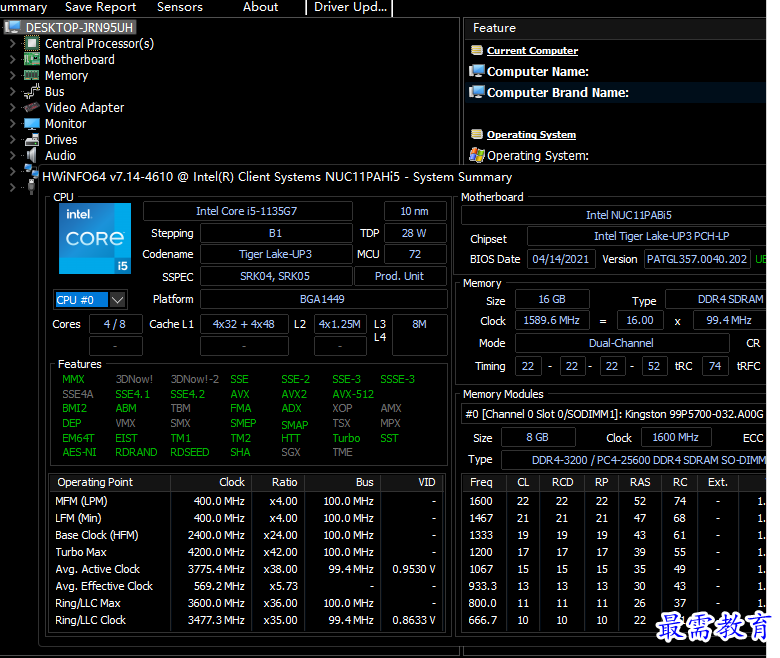Click the Audio speaker icon in tree

click(32, 156)
